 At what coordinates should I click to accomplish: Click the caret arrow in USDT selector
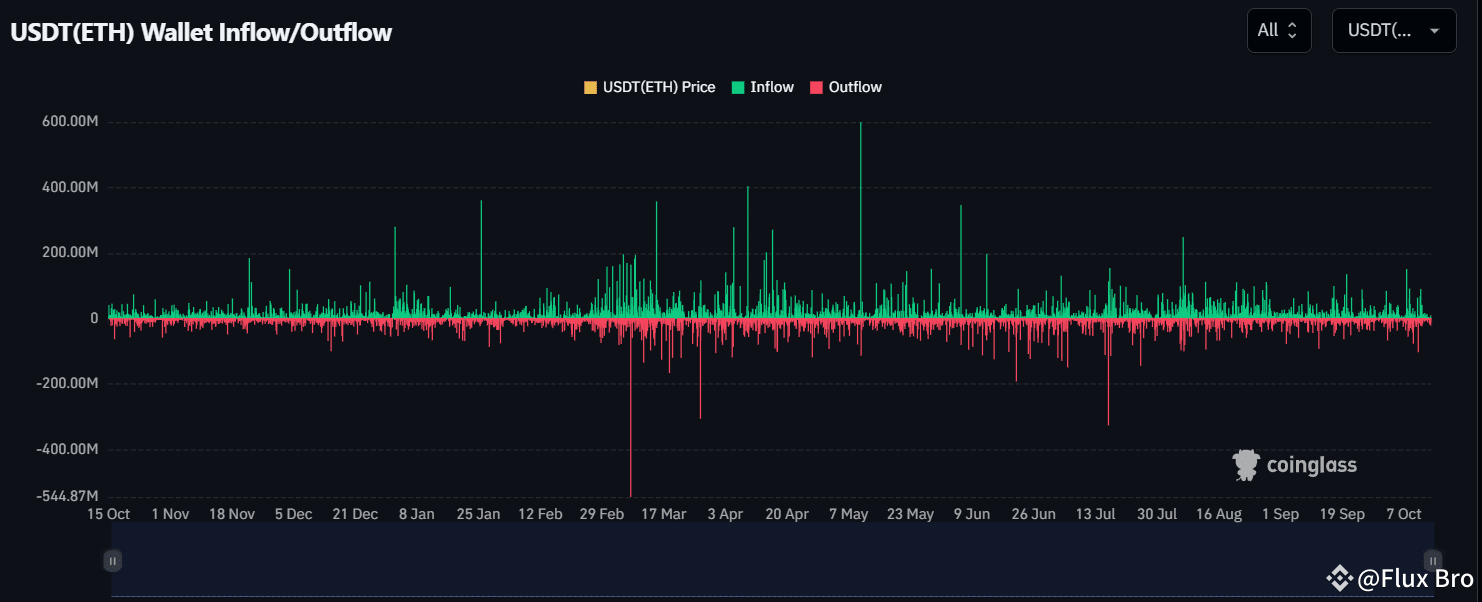(1435, 30)
